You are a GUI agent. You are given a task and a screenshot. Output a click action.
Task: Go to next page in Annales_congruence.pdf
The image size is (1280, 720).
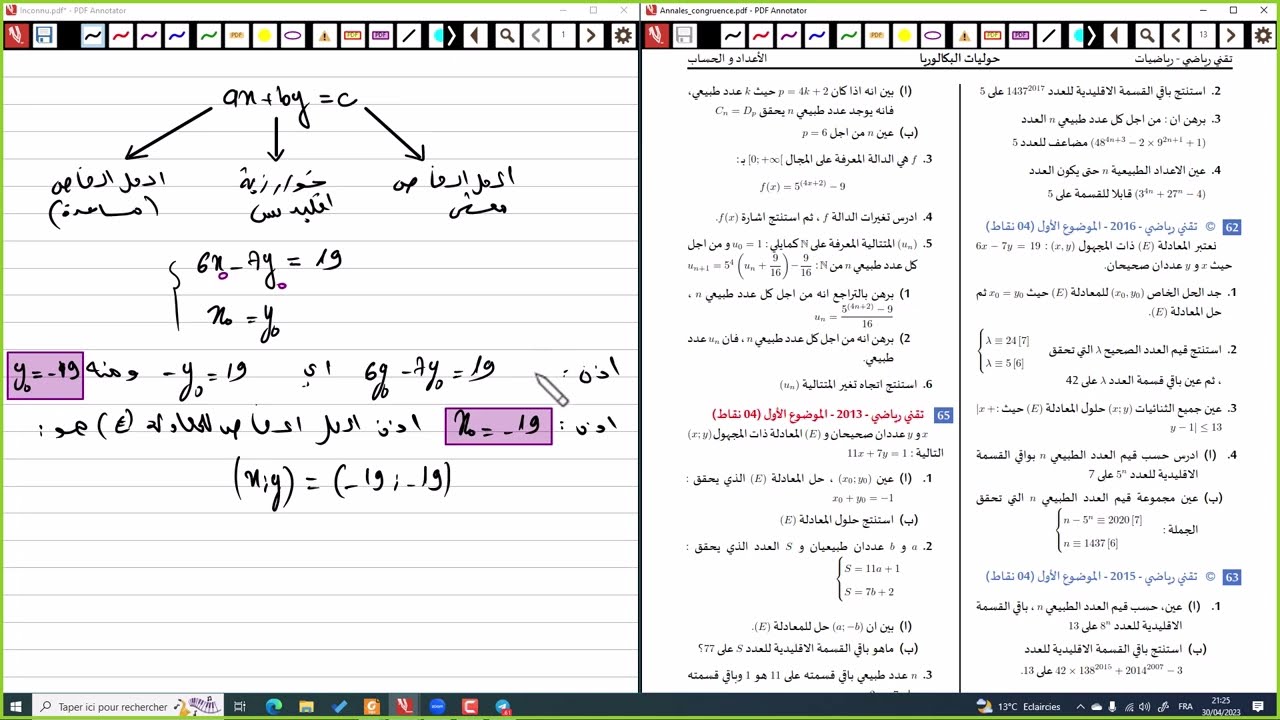click(1231, 36)
